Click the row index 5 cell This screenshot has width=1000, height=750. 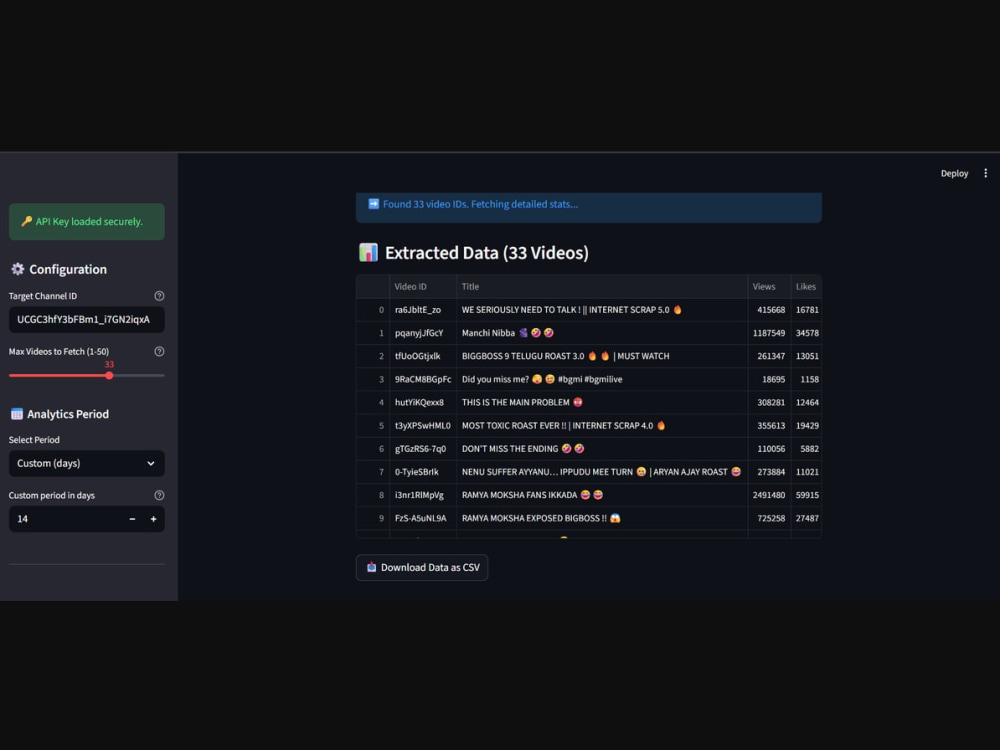coord(373,425)
